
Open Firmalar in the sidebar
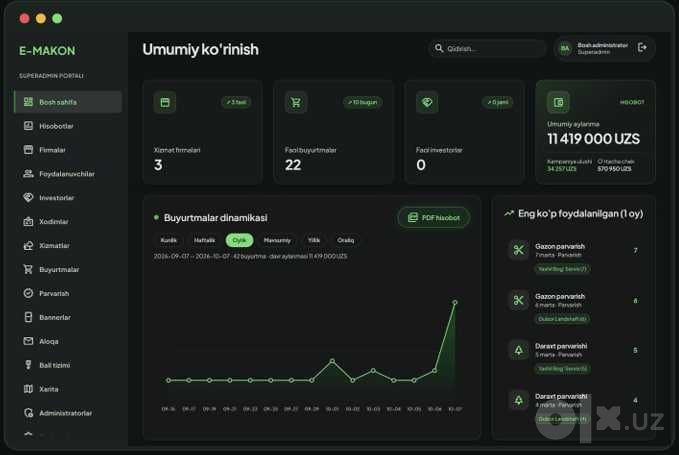(68, 150)
